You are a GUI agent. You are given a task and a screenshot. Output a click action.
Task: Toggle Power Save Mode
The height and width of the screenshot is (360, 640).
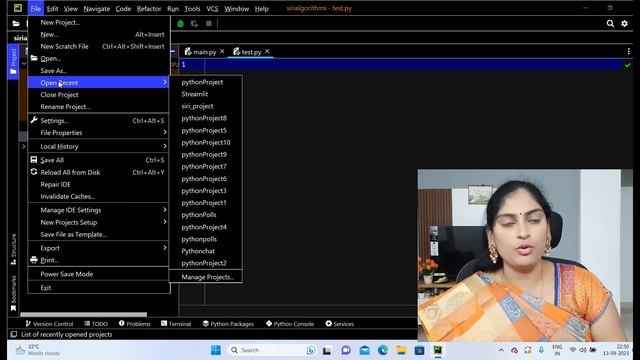point(99,274)
